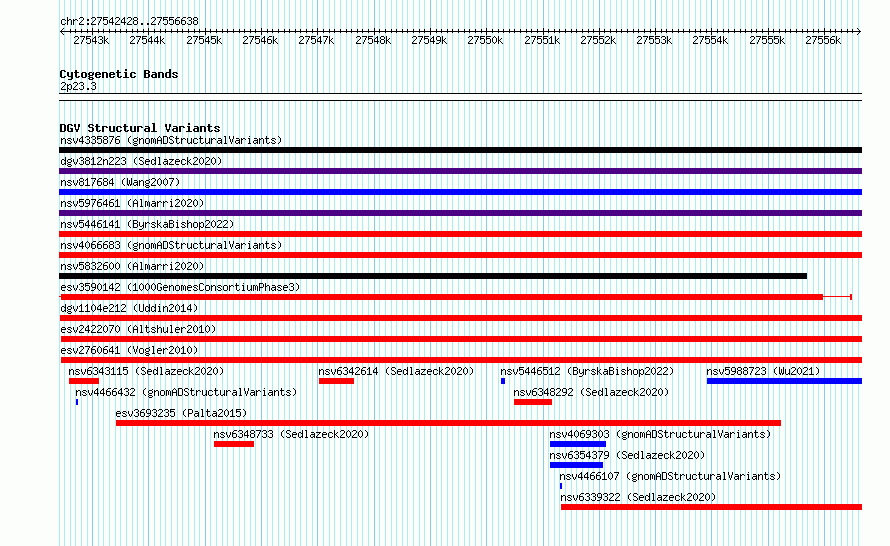
Task: Click the 27556k ruler tick label
Action: pyautogui.click(x=823, y=41)
